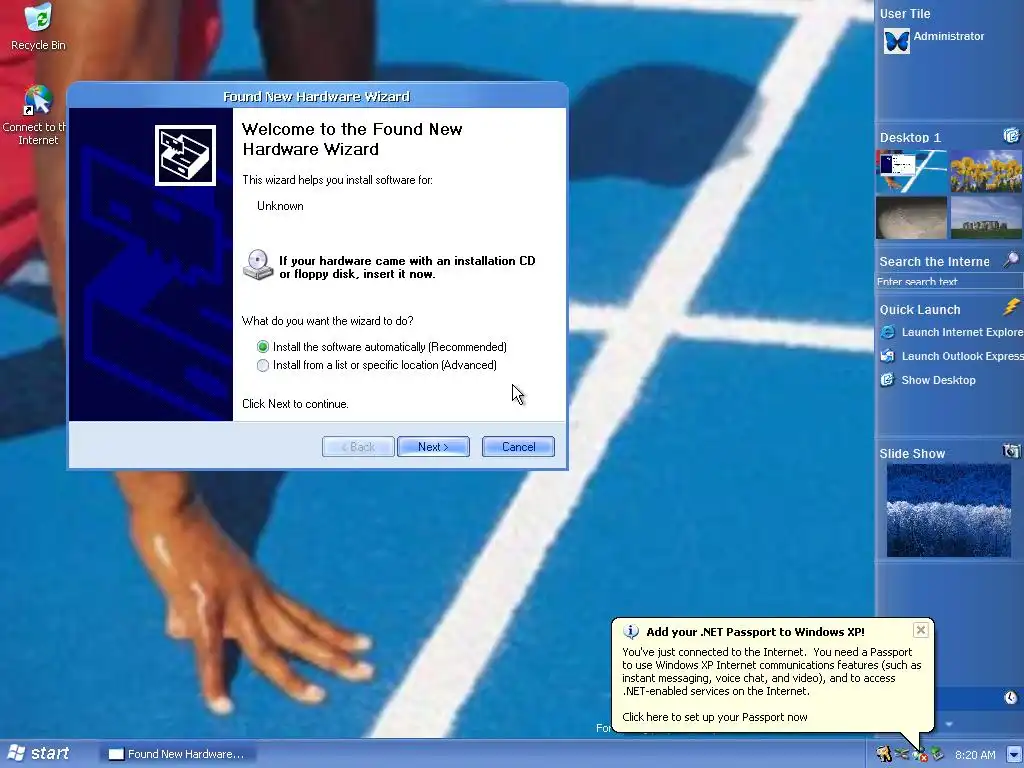Open the Recycle Bin desktop icon
This screenshot has width=1024, height=768.
pos(38,27)
